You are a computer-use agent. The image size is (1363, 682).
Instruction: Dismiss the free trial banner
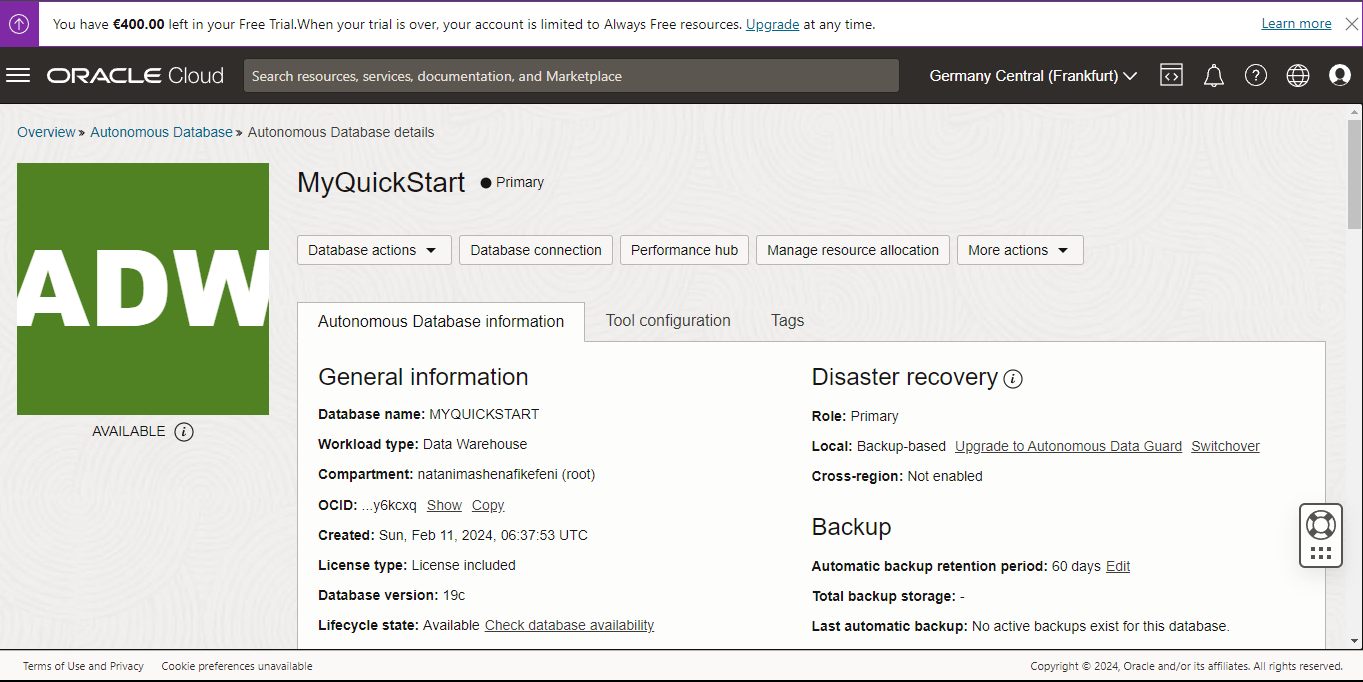1351,24
